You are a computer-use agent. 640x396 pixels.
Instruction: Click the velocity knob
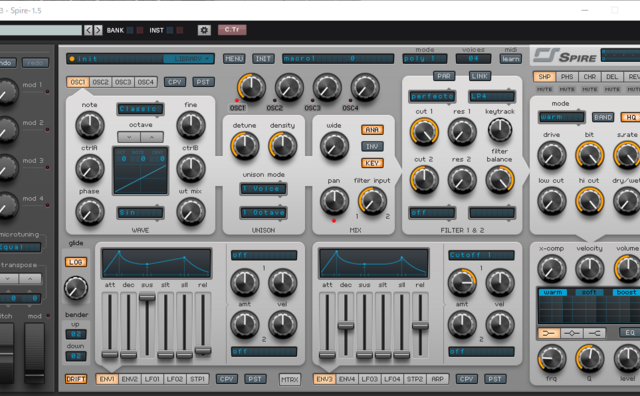click(x=589, y=269)
